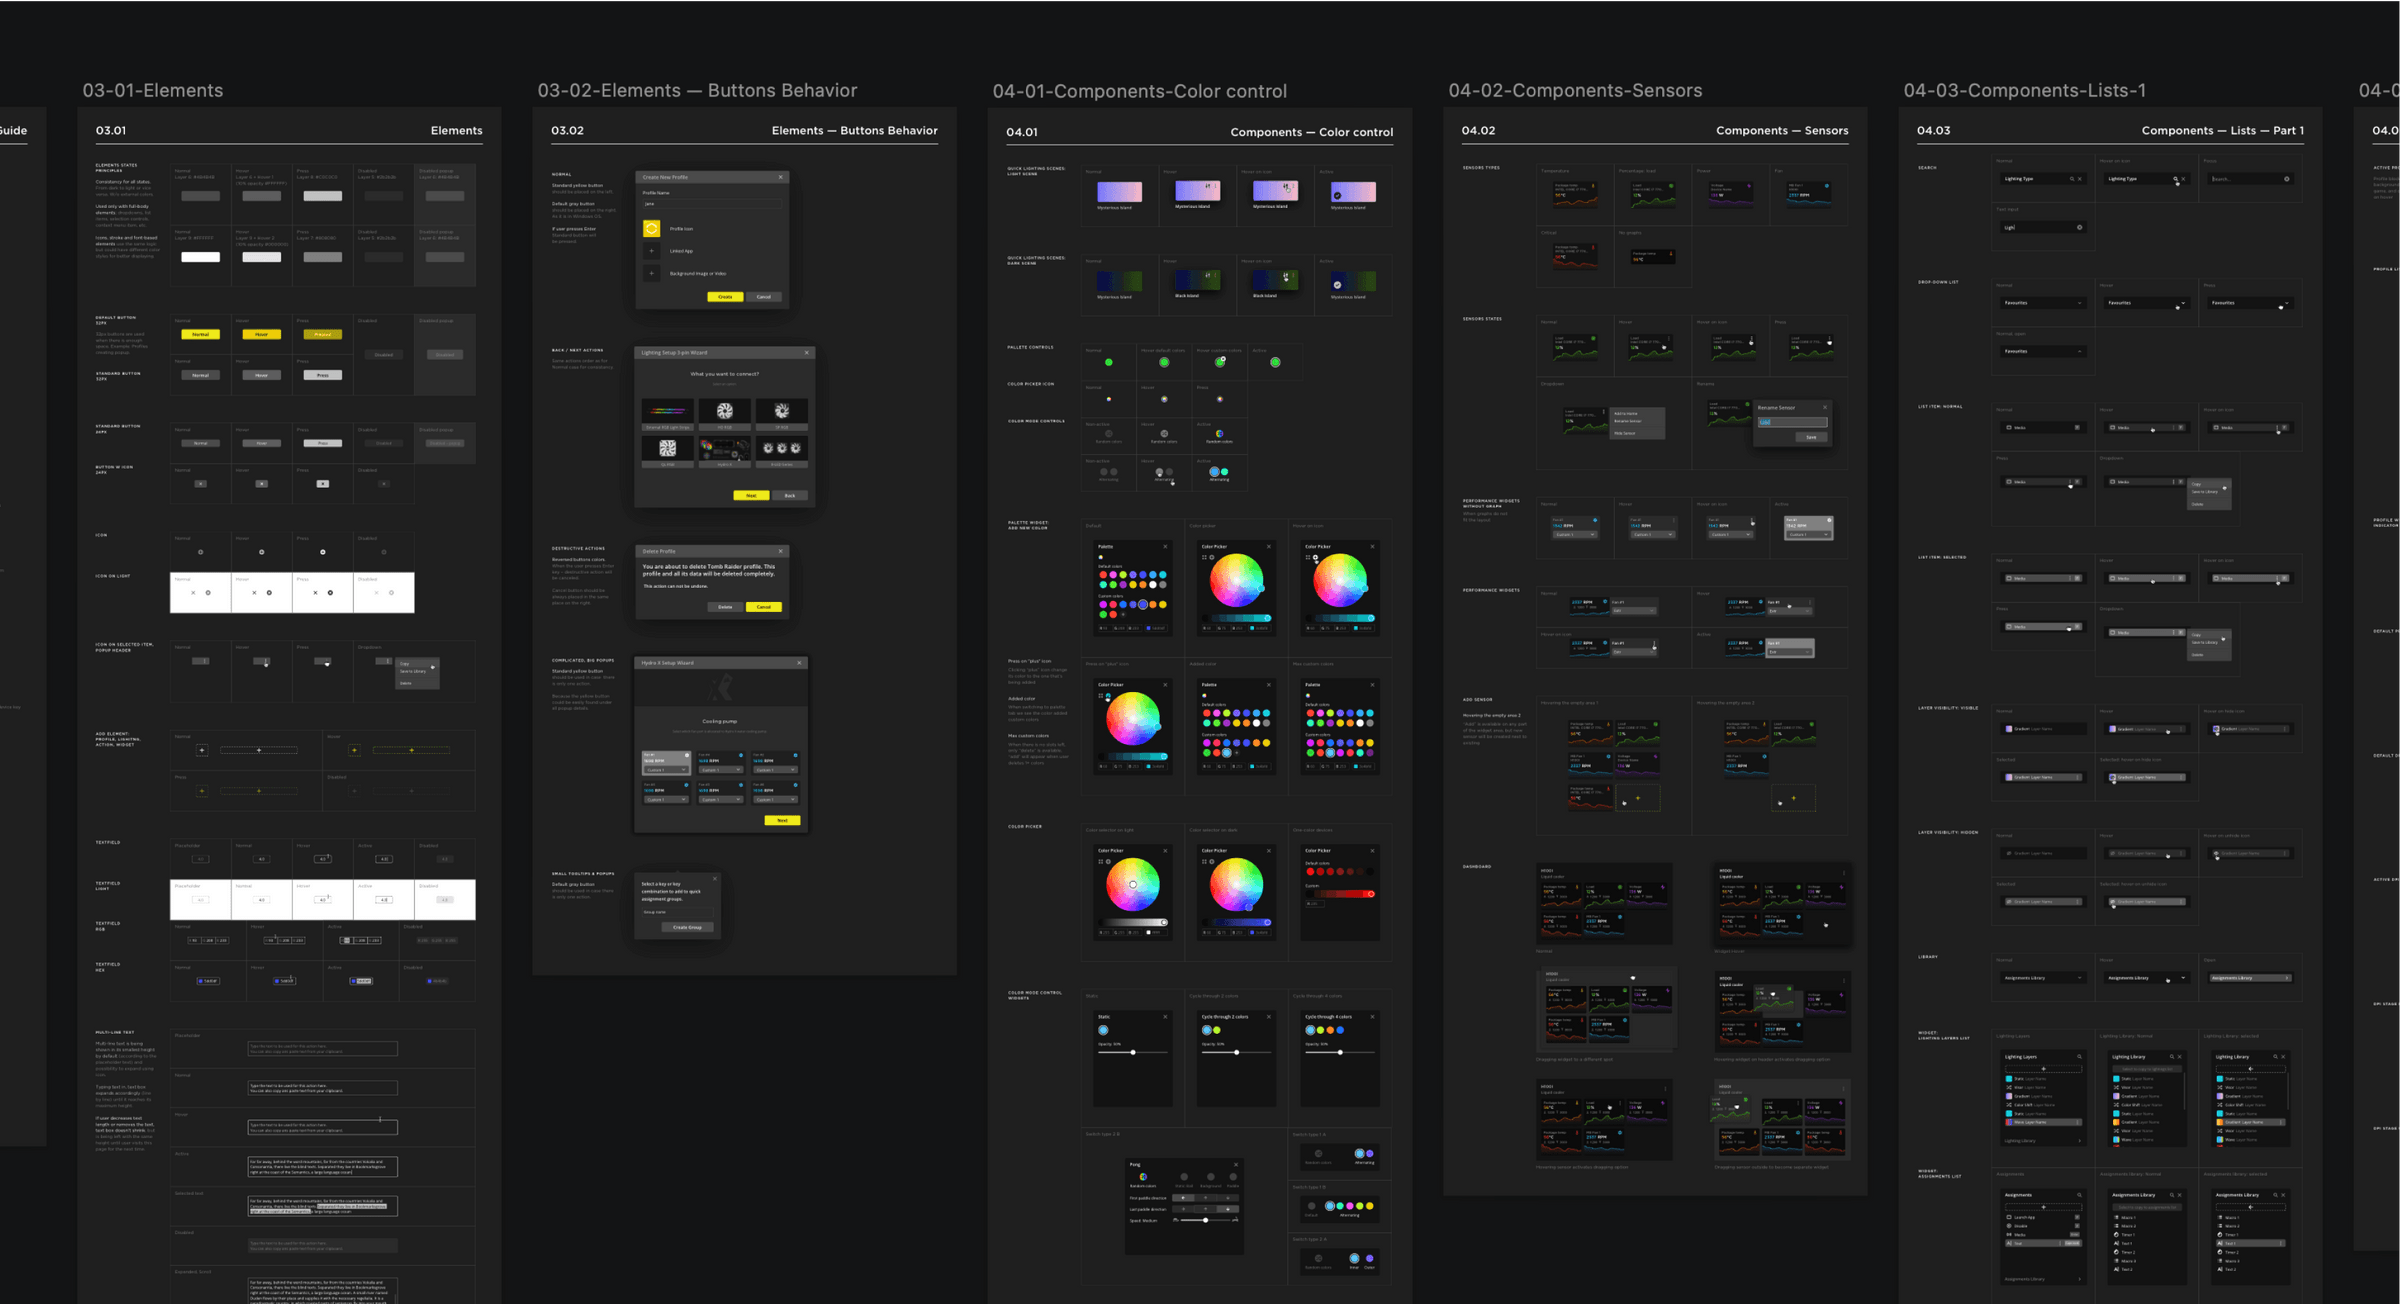Select the yellow Profile Icon tile
Image resolution: width=2400 pixels, height=1304 pixels.
click(x=651, y=229)
